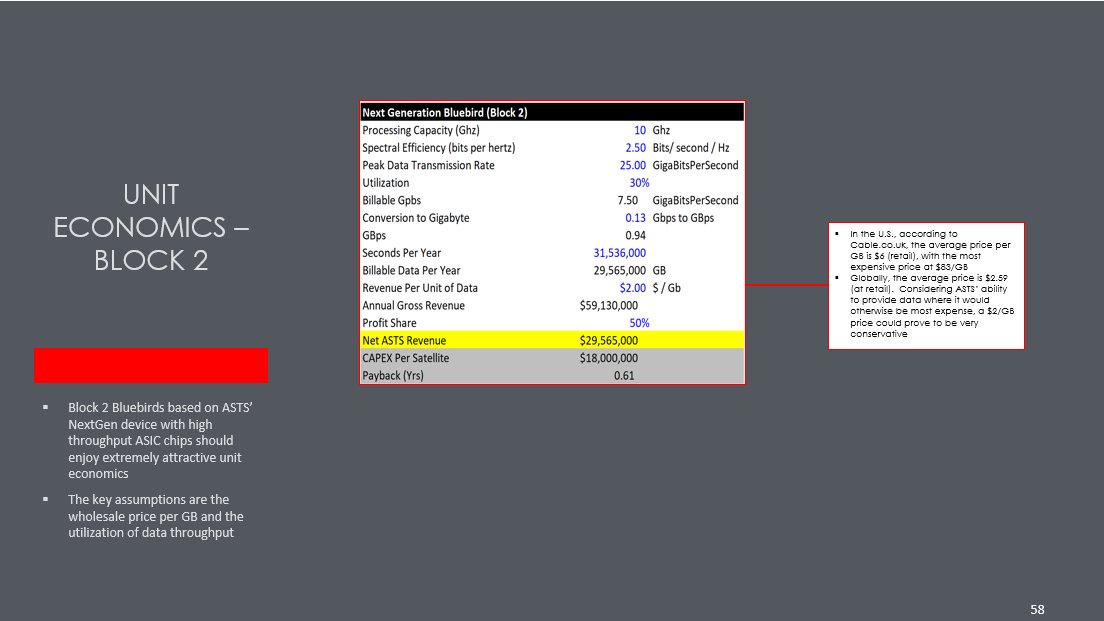Select the value '29,565,000' GB
The height and width of the screenshot is (621, 1104).
coord(620,270)
